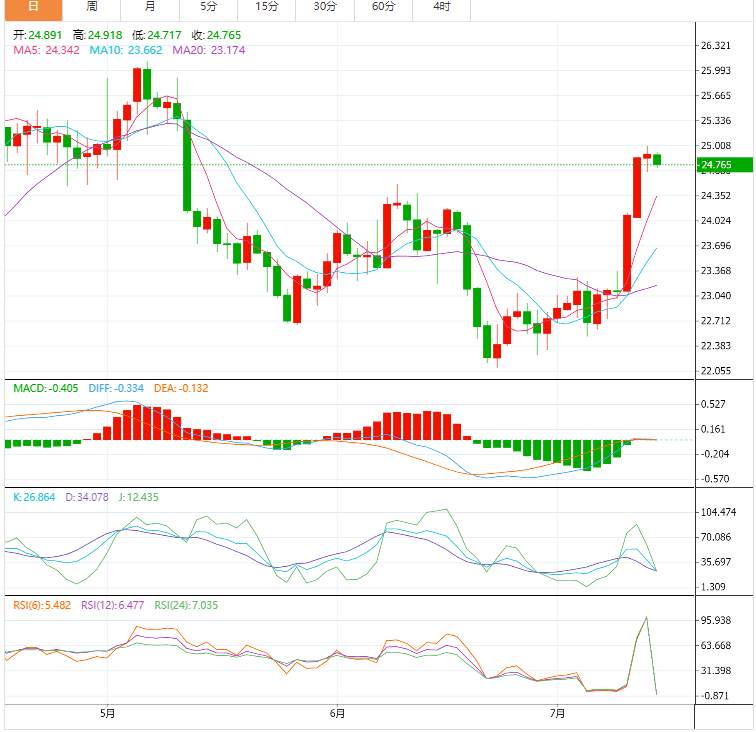Open the 5分 timeframe tab
Image resolution: width=756 pixels, height=732 pixels.
208,7
